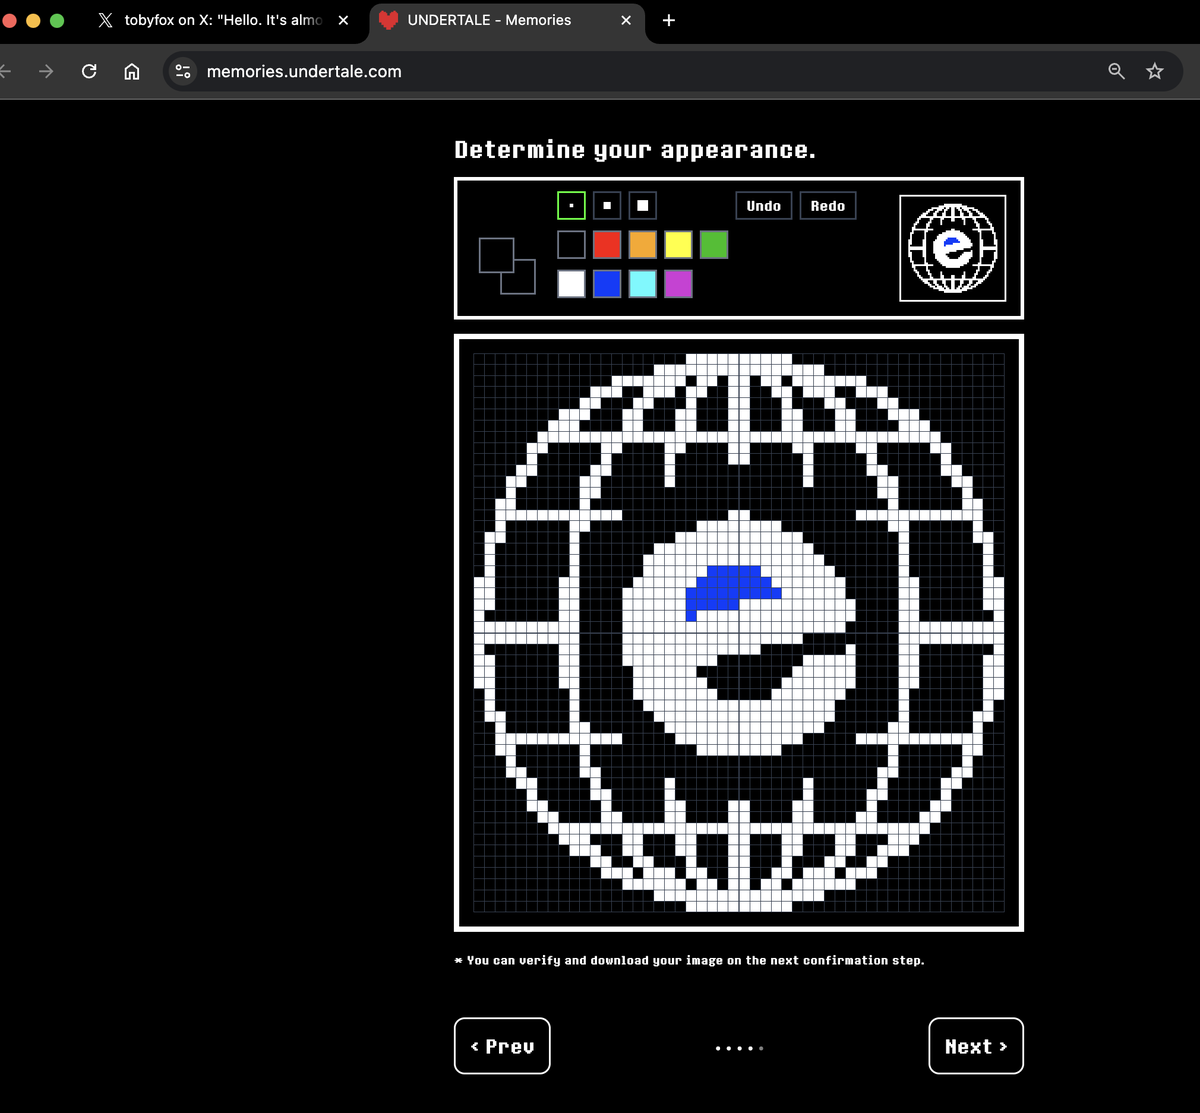This screenshot has width=1200, height=1113.
Task: Pick the red color swatch
Action: pos(607,244)
